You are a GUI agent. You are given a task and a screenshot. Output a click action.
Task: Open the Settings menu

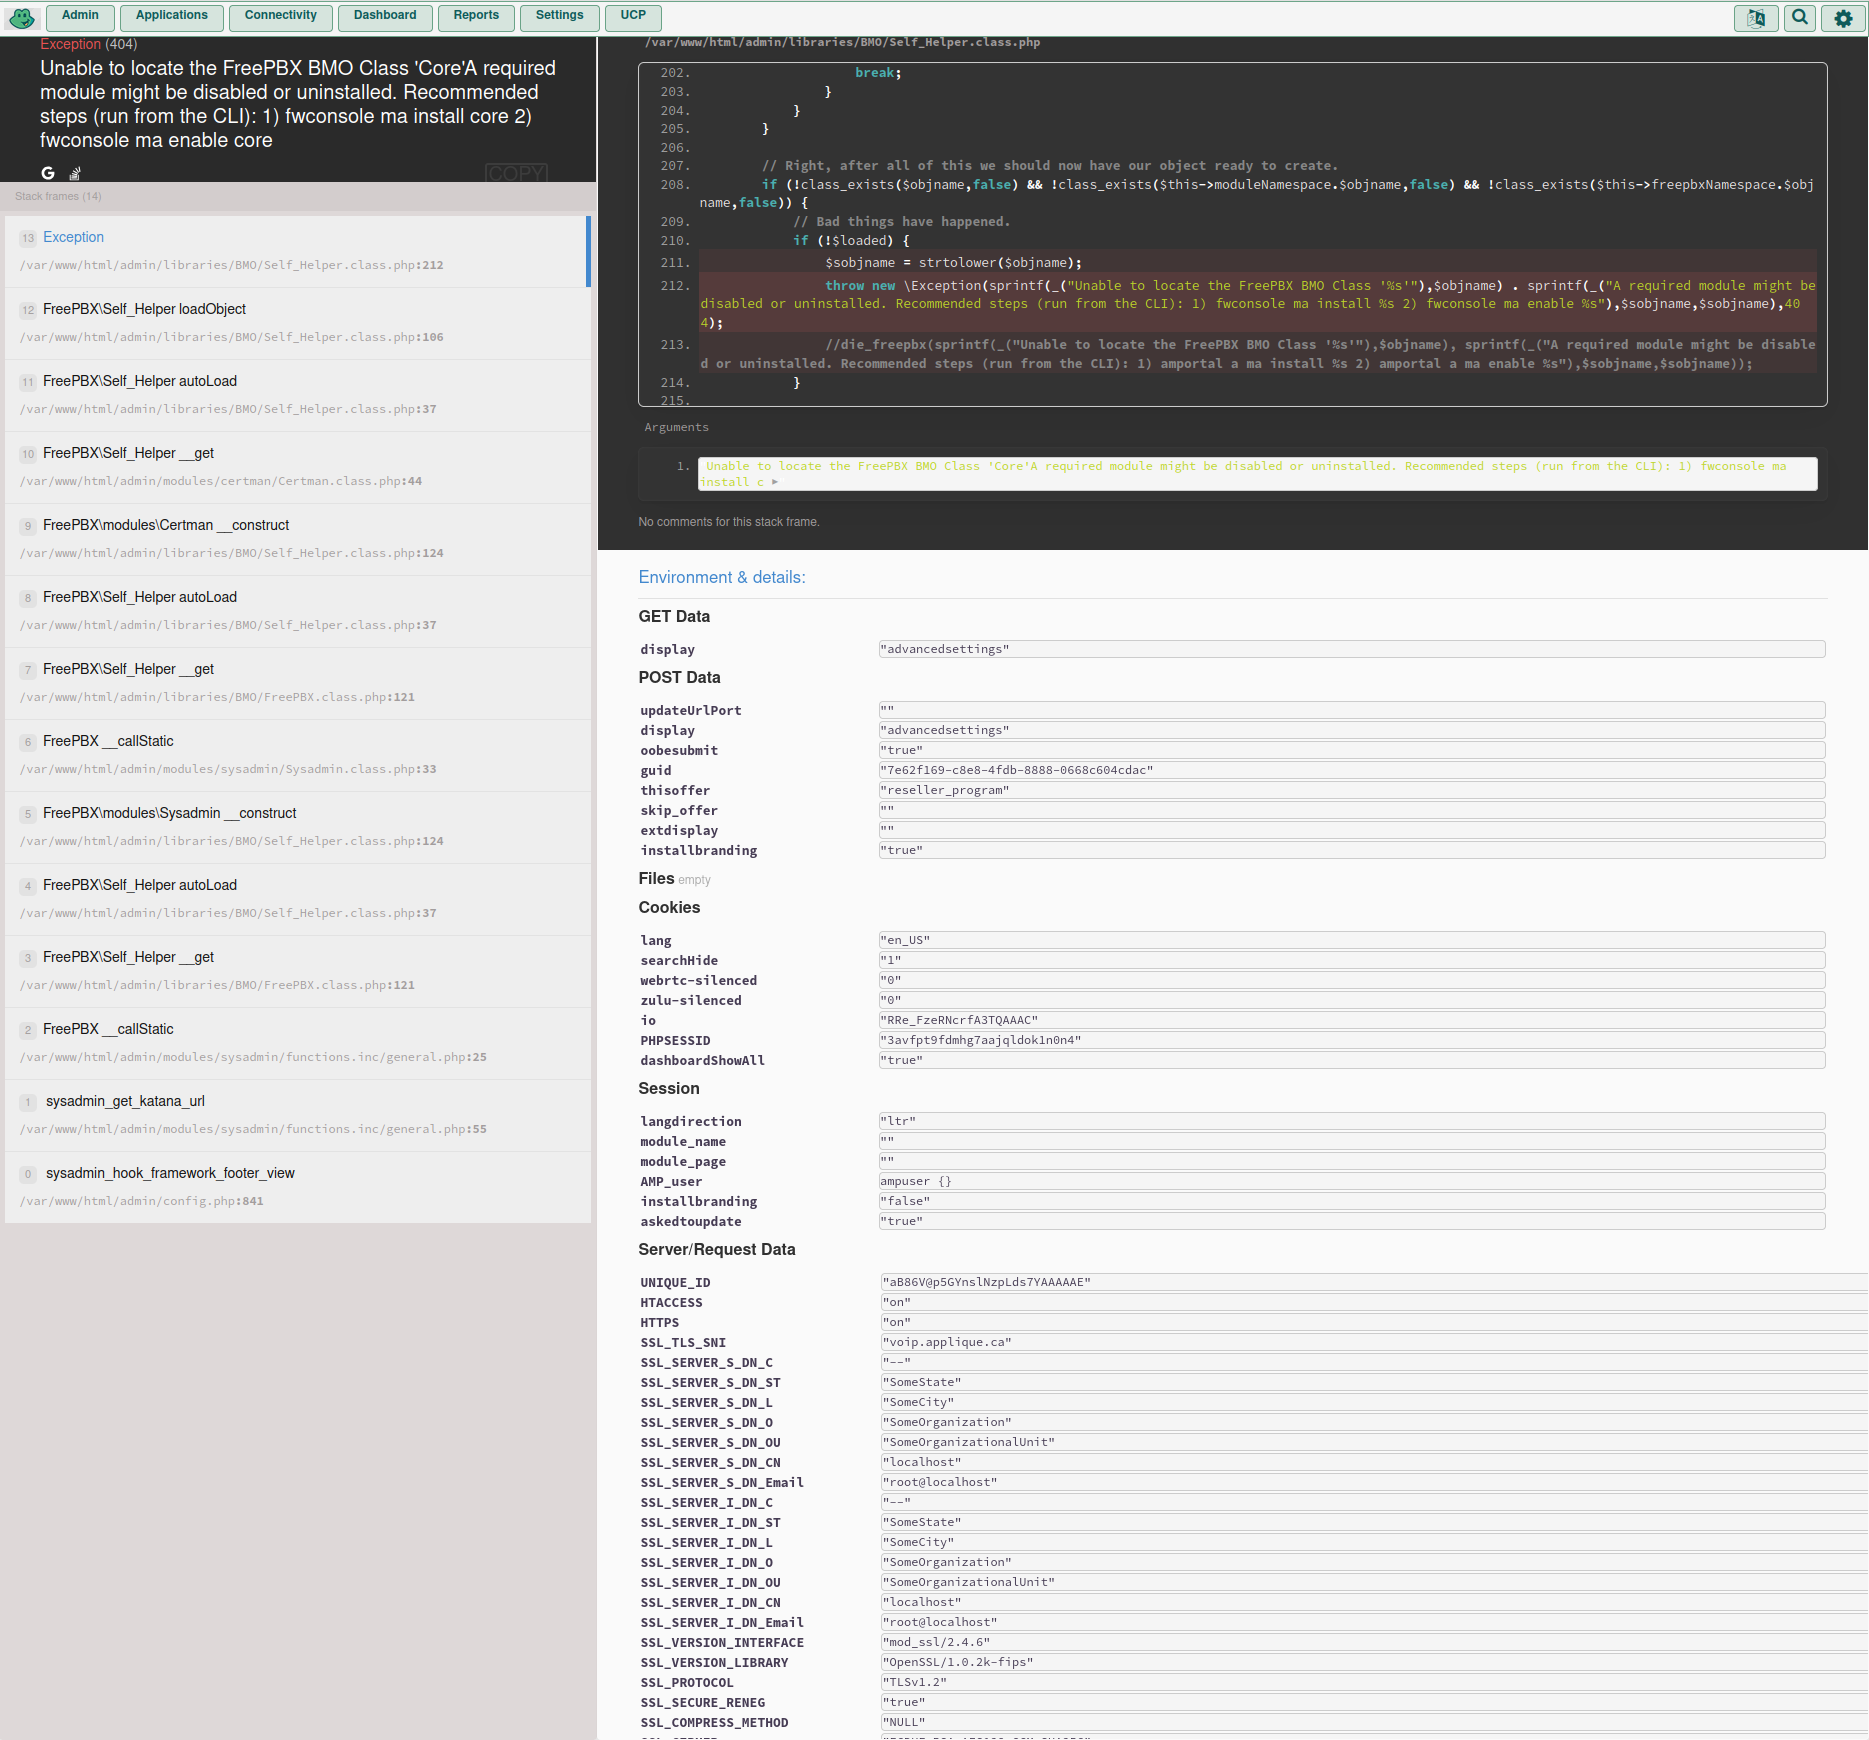tap(559, 16)
